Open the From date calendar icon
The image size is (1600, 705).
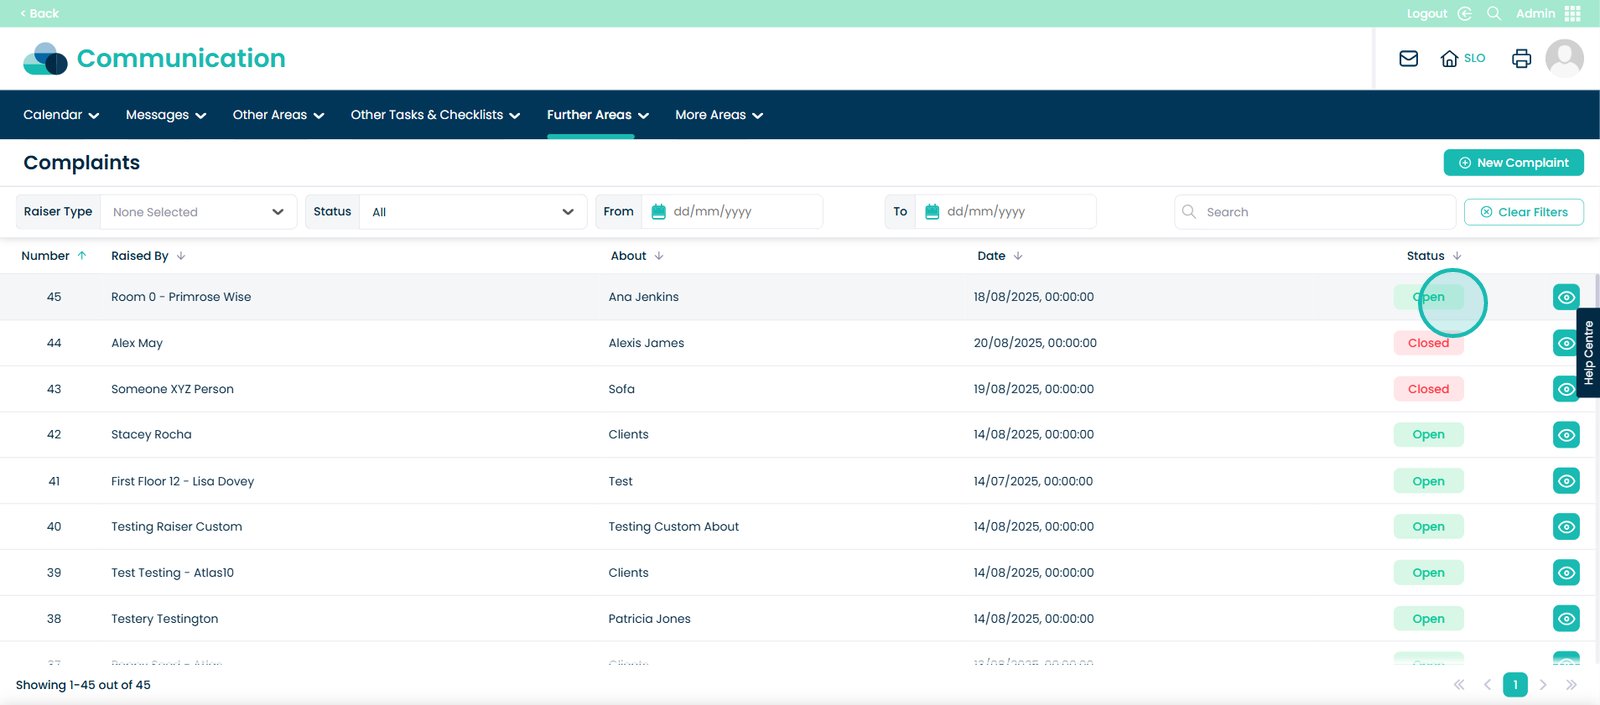click(x=658, y=212)
